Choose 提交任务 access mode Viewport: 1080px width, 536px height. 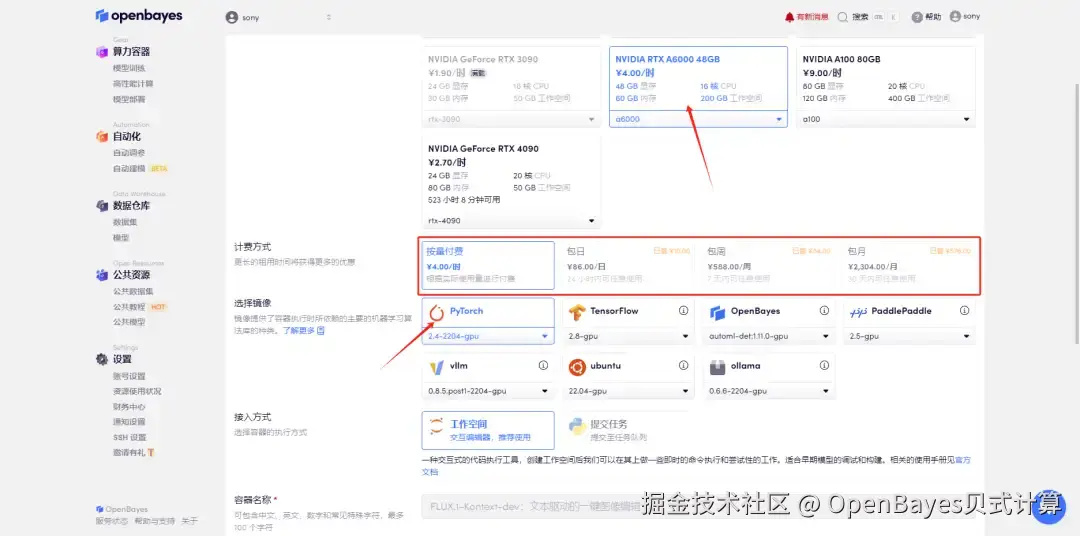(628, 430)
